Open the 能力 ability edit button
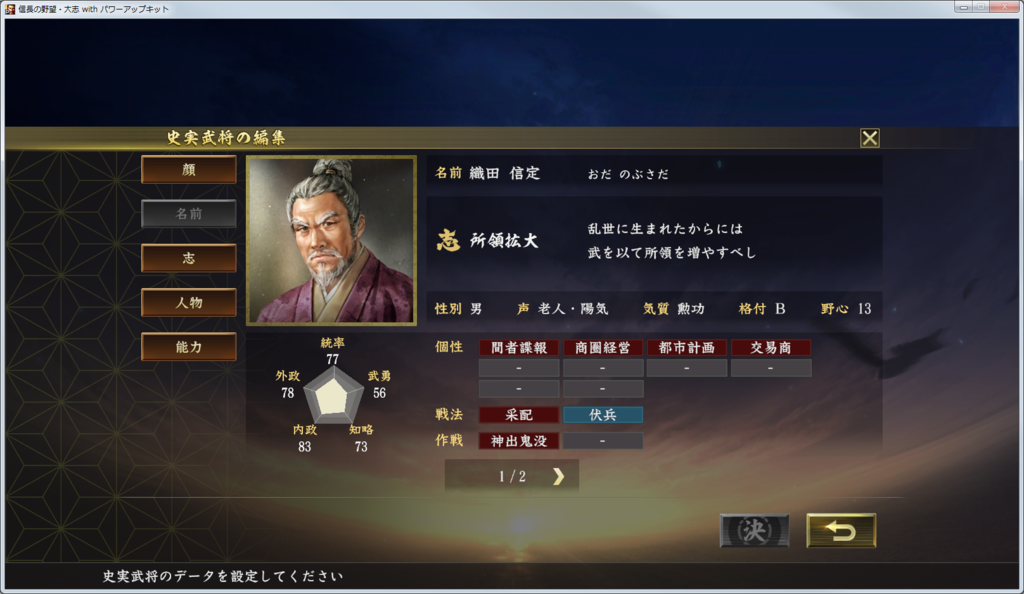This screenshot has width=1024, height=594. pos(189,347)
